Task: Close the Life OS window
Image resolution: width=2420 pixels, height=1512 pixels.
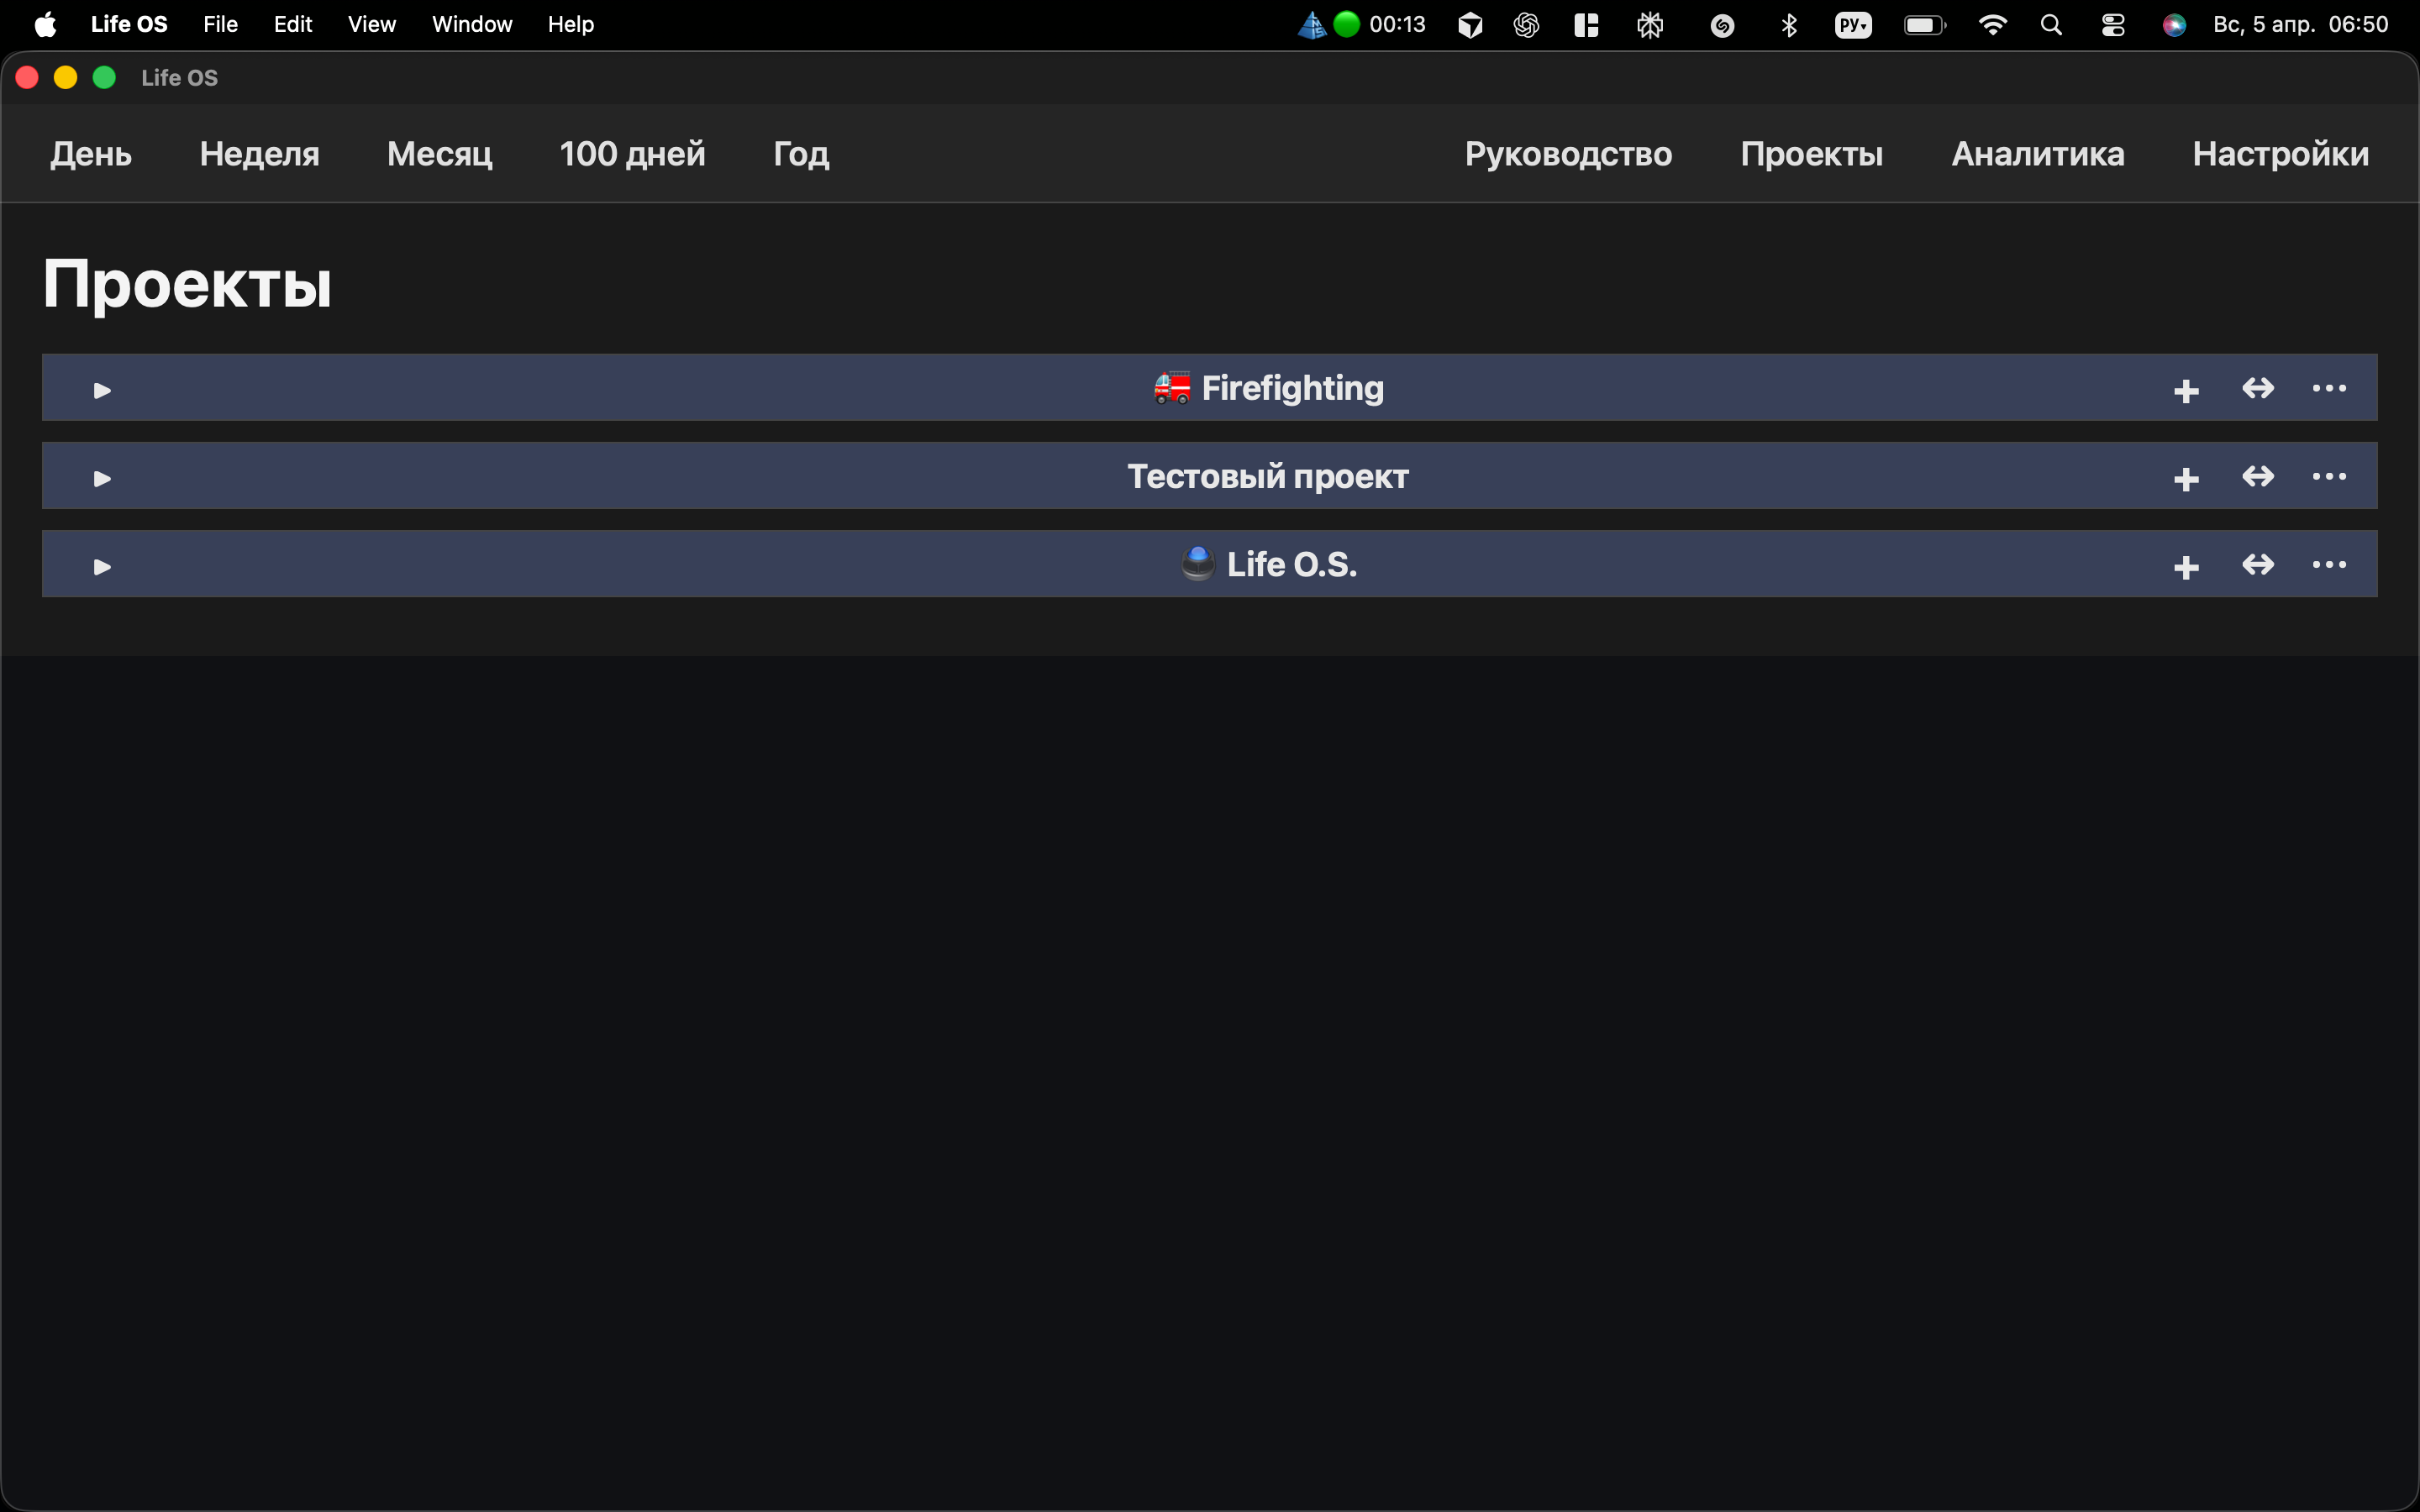Action: 27,77
